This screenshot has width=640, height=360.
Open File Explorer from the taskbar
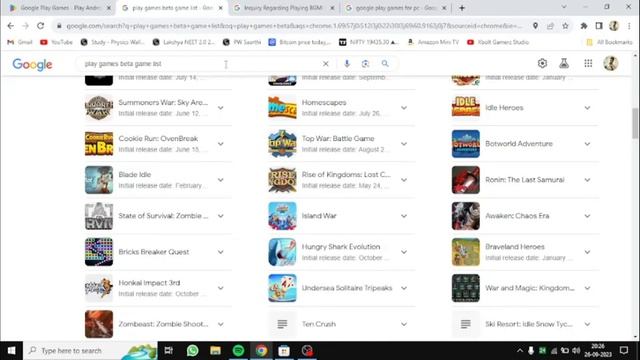point(215,351)
